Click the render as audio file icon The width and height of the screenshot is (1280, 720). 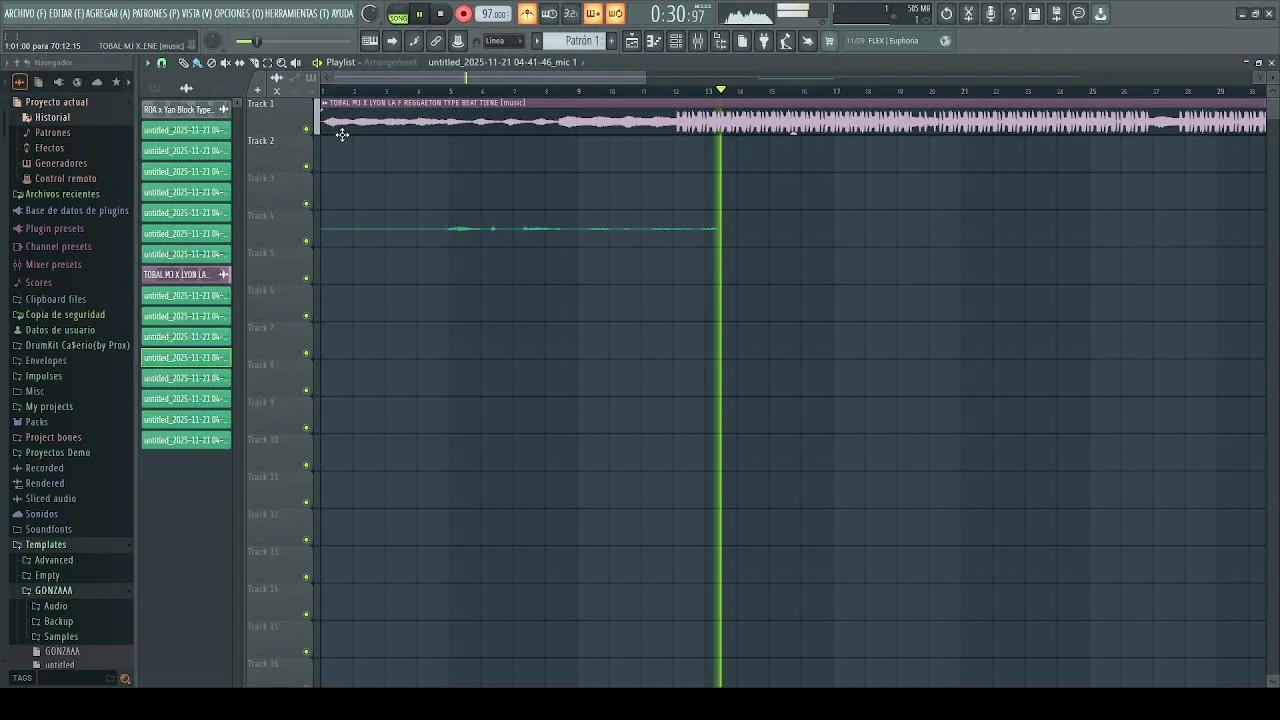1056,14
